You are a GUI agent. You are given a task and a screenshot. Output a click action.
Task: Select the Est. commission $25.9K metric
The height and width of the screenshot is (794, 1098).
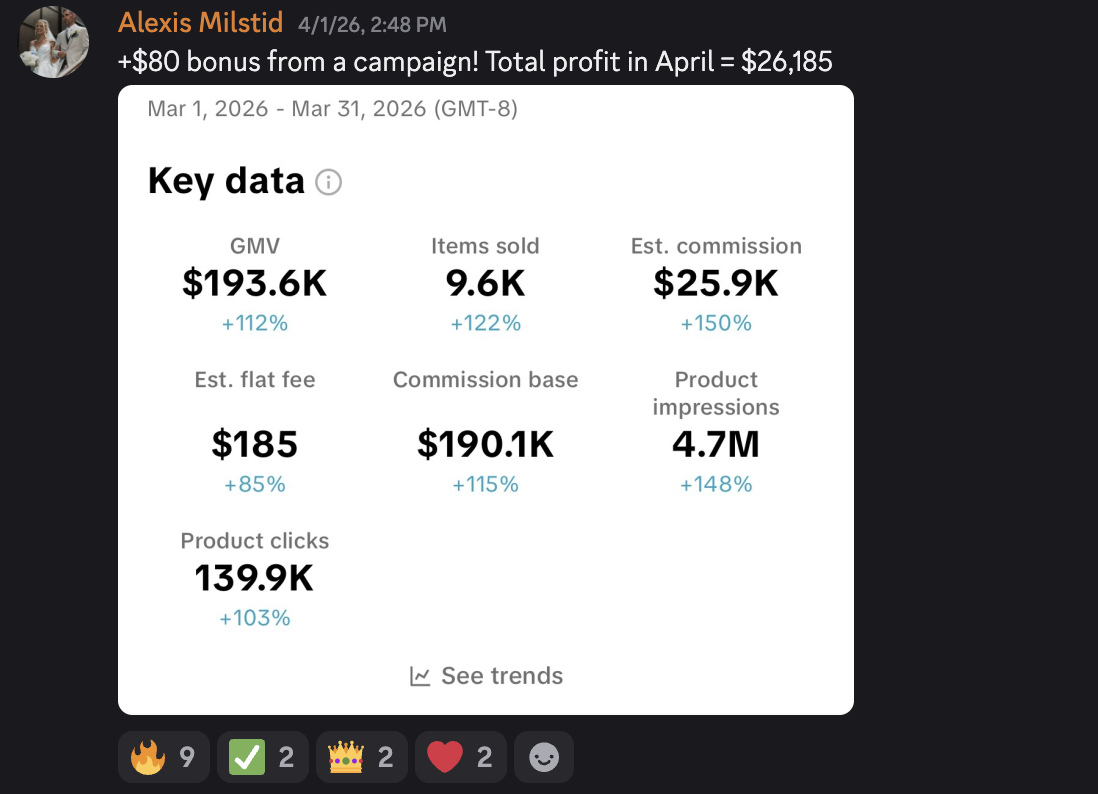(716, 284)
